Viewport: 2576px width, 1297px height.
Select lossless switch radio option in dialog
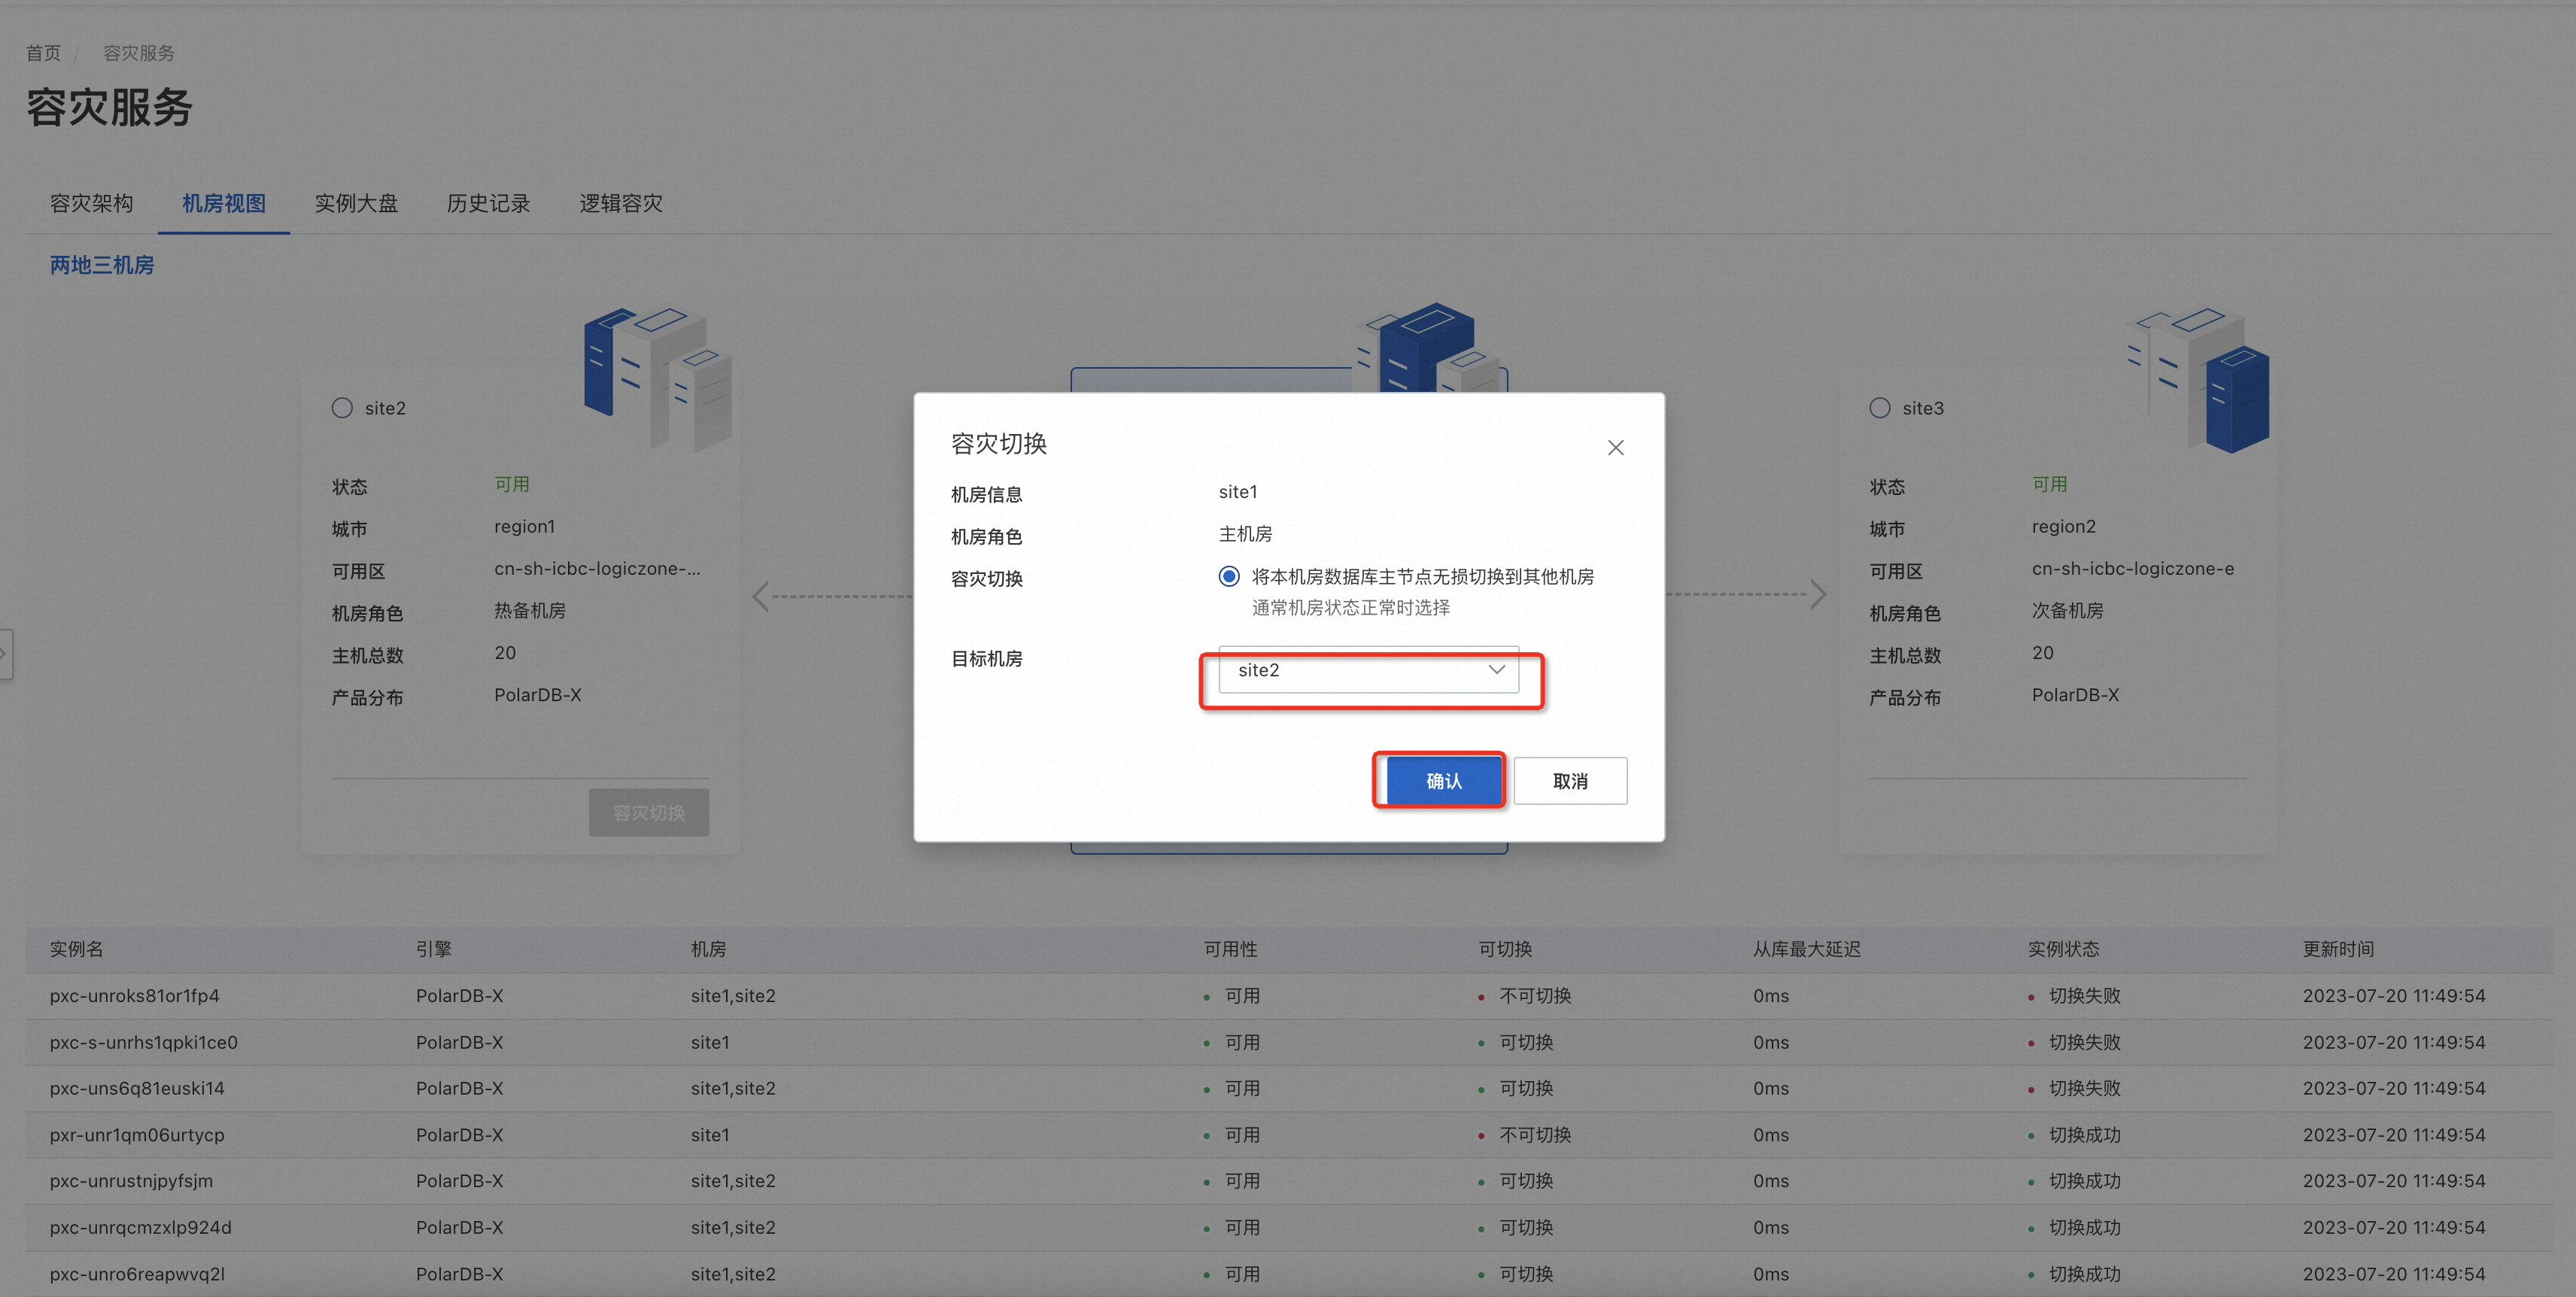click(x=1229, y=576)
